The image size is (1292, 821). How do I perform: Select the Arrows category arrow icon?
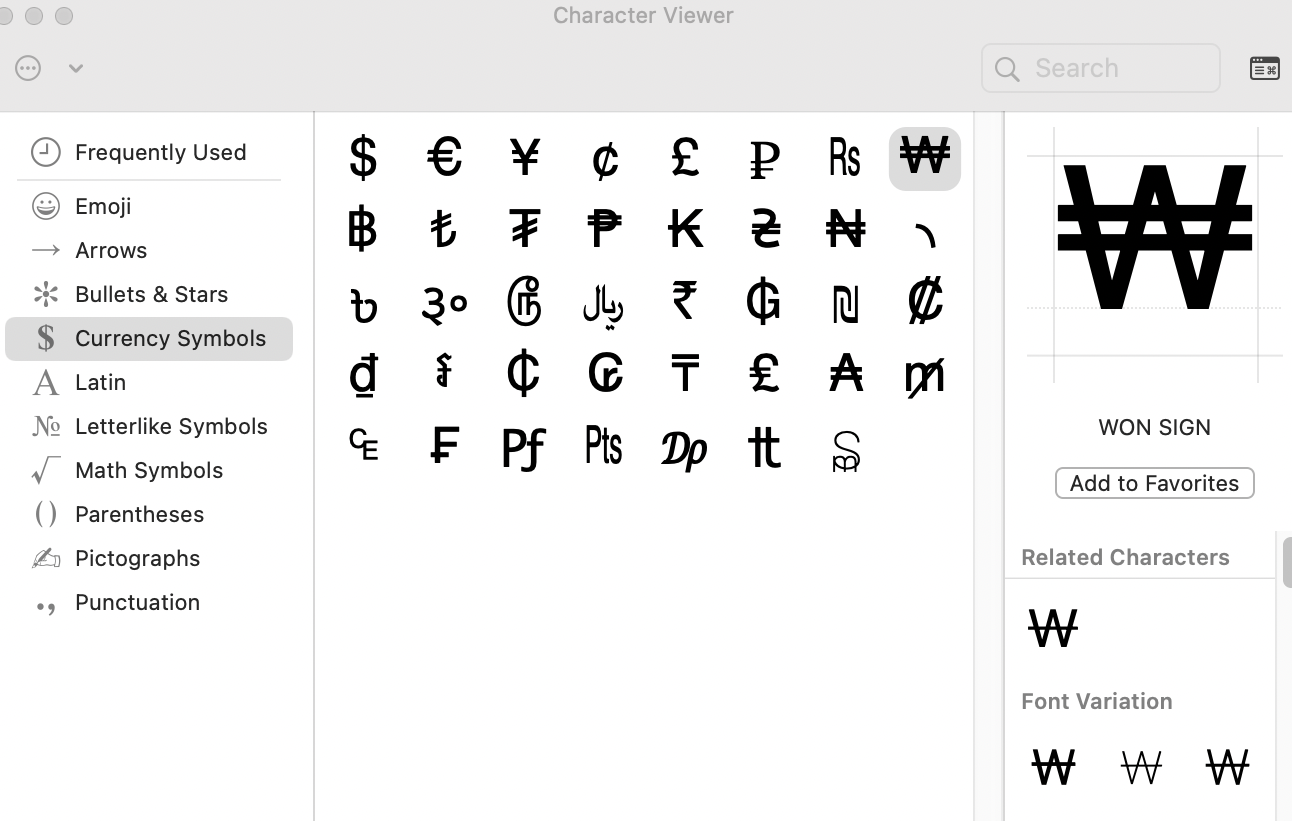pyautogui.click(x=44, y=250)
